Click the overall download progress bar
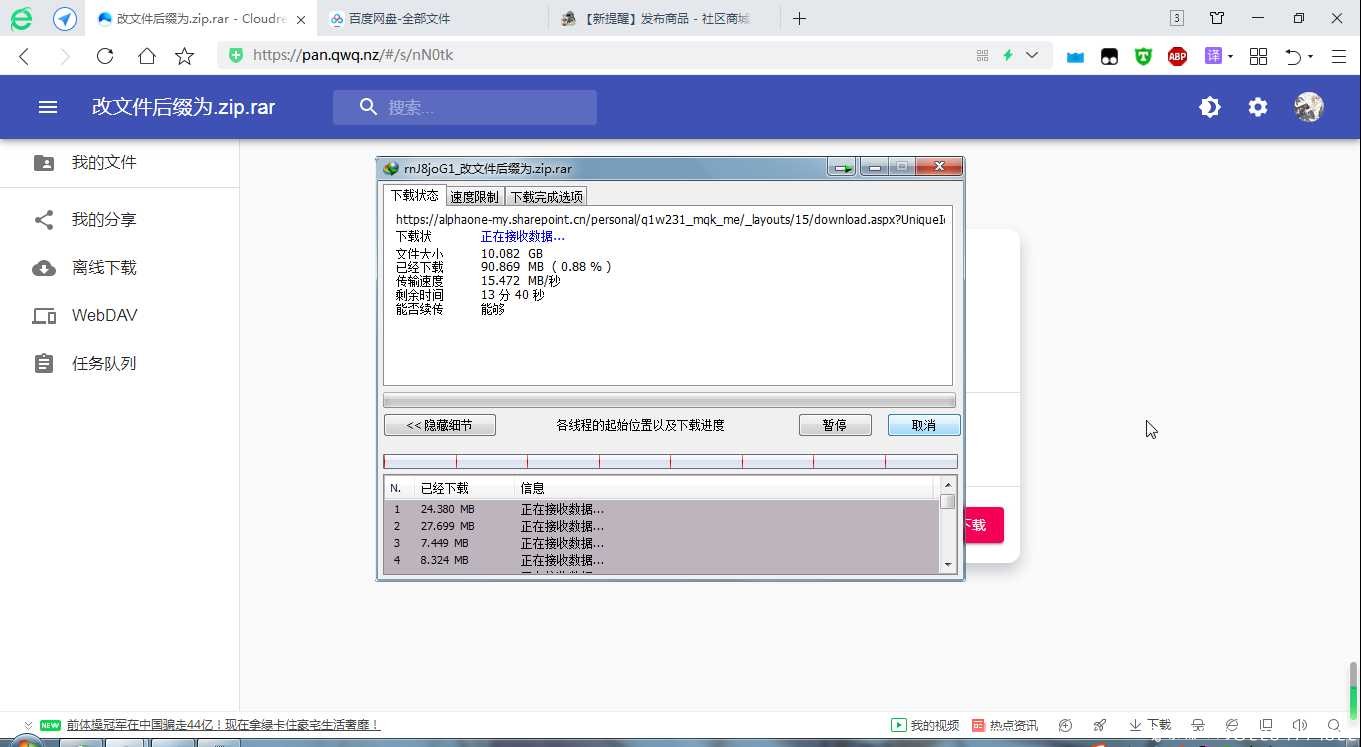 [x=669, y=400]
